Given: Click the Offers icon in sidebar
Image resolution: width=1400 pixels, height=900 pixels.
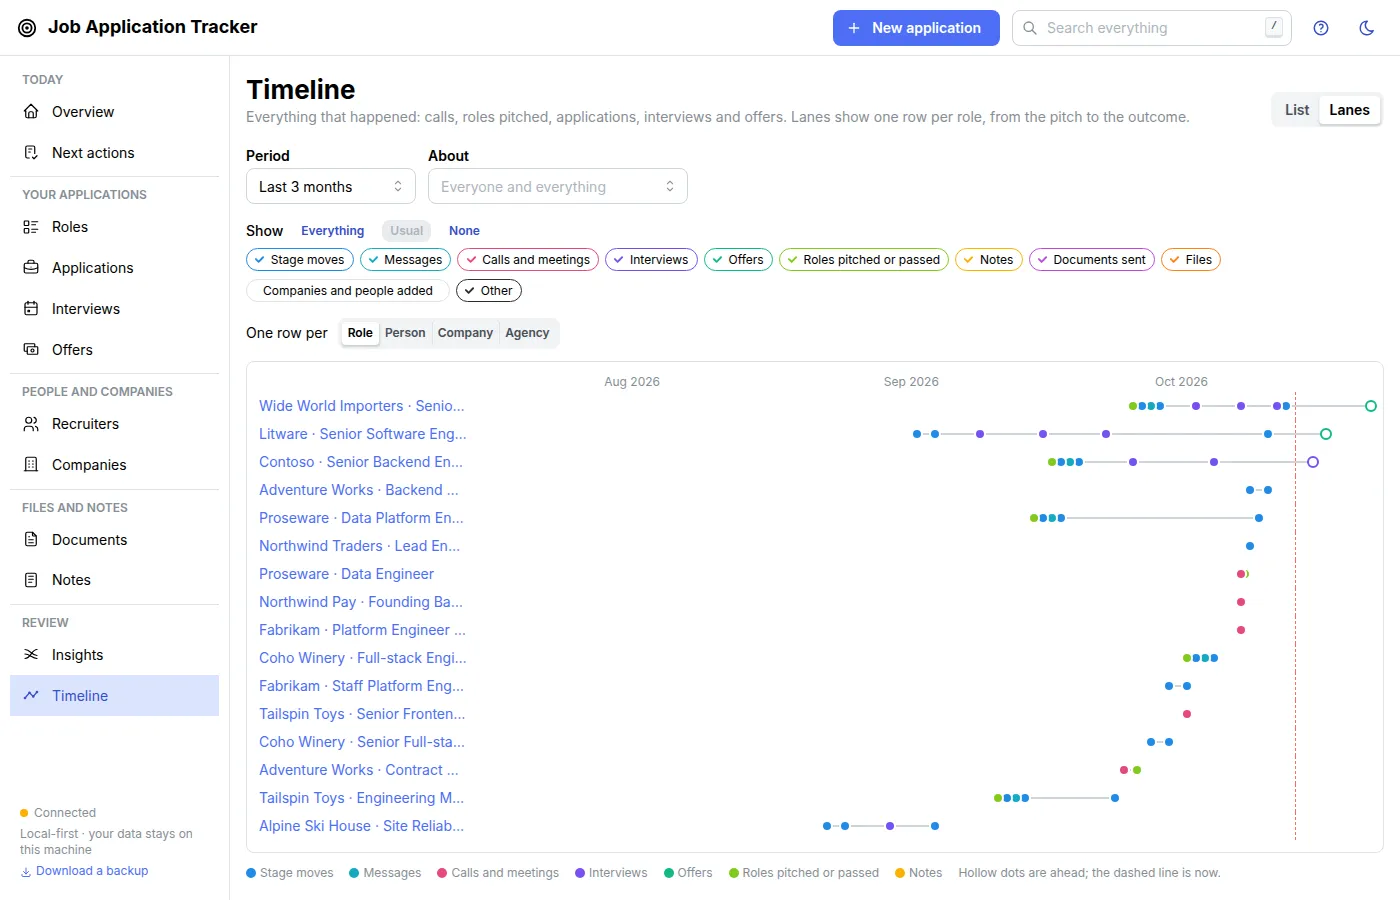Looking at the screenshot, I should [x=31, y=350].
